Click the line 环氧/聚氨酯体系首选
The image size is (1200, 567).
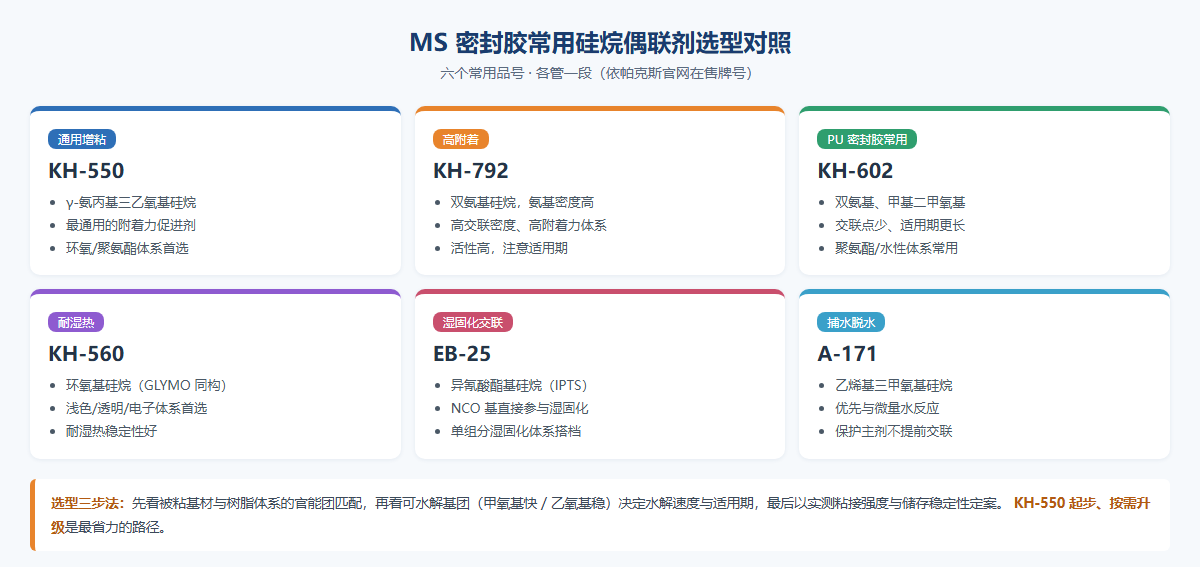click(127, 248)
